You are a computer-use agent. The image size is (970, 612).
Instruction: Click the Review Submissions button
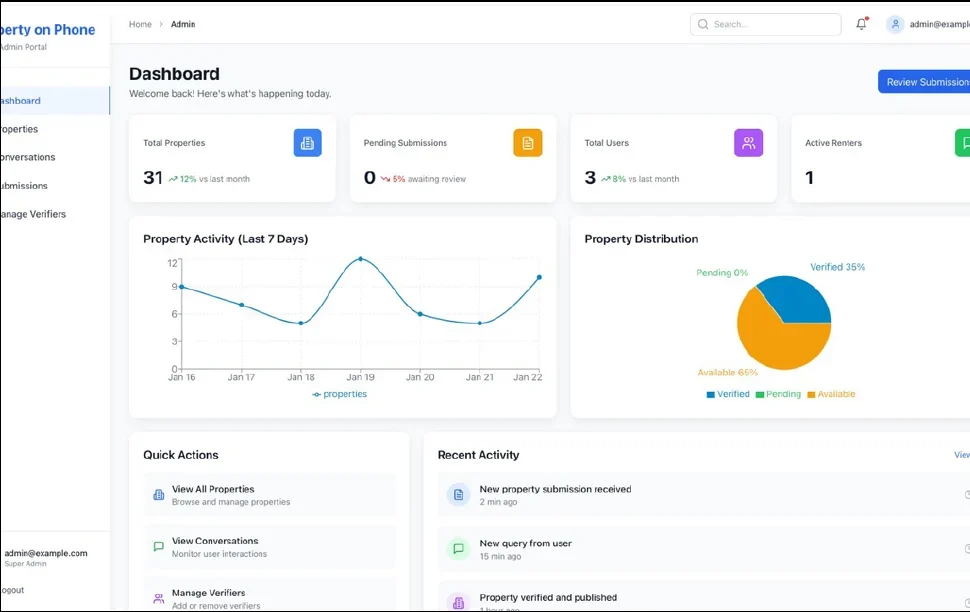(x=924, y=82)
